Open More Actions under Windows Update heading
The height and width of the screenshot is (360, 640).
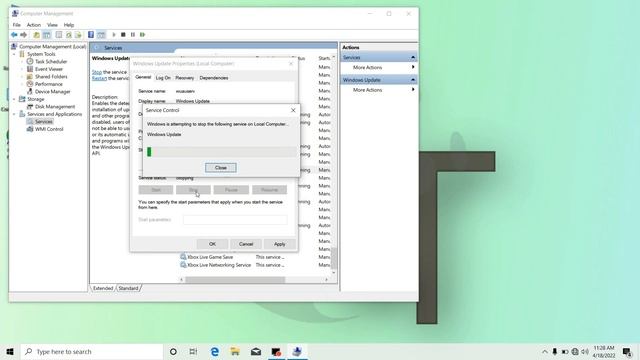point(367,90)
